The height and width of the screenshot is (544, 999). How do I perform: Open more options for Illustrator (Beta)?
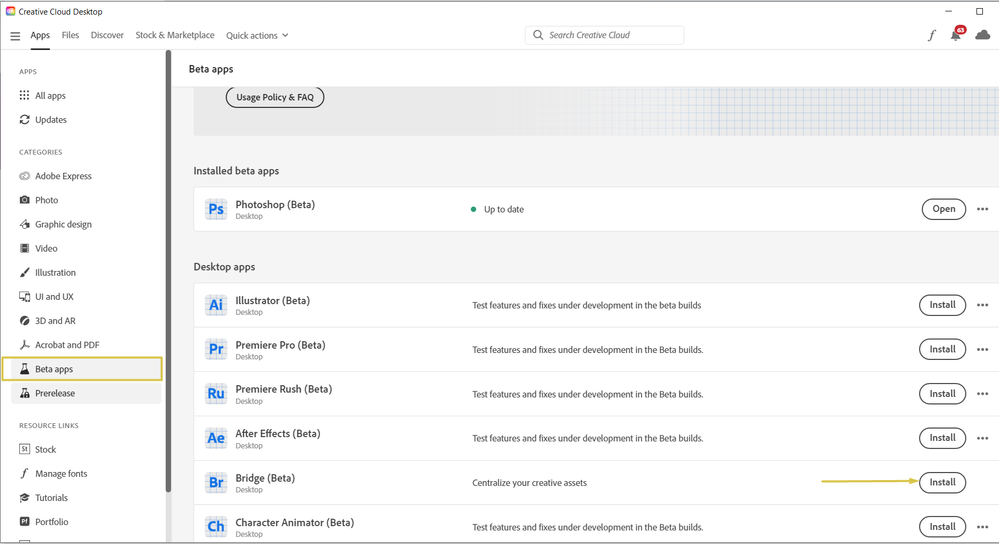click(x=982, y=305)
